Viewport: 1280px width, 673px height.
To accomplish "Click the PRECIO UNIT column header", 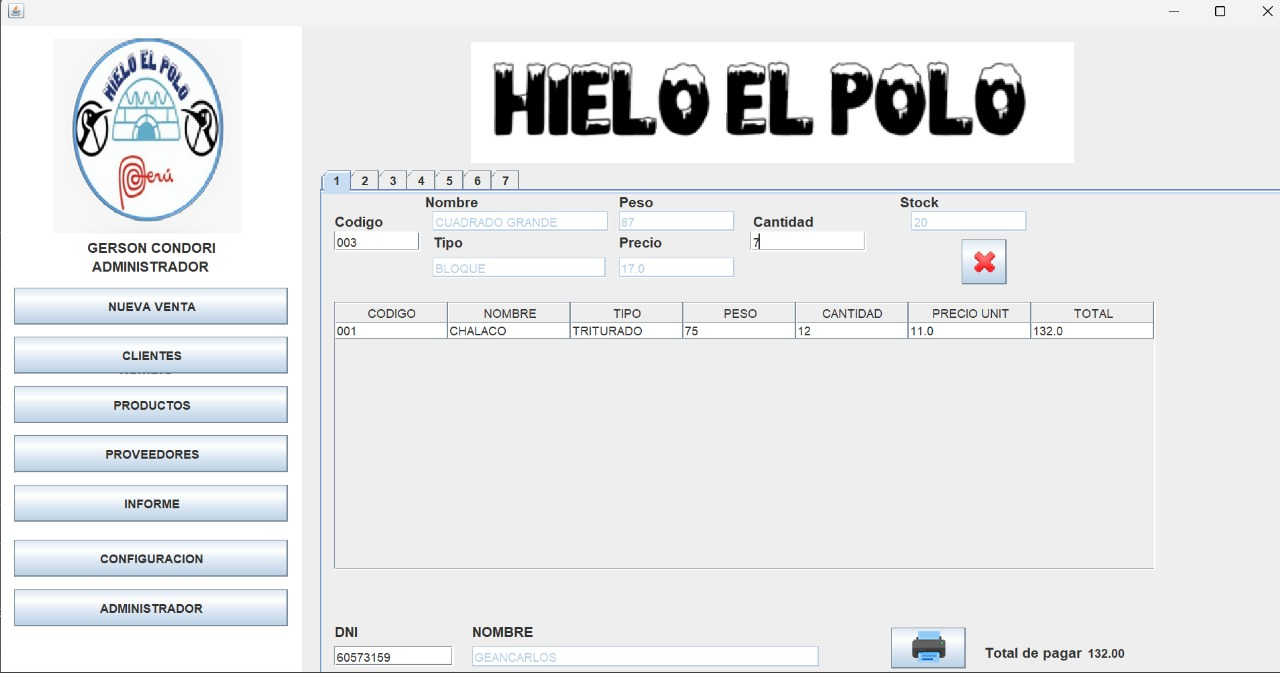I will [970, 313].
